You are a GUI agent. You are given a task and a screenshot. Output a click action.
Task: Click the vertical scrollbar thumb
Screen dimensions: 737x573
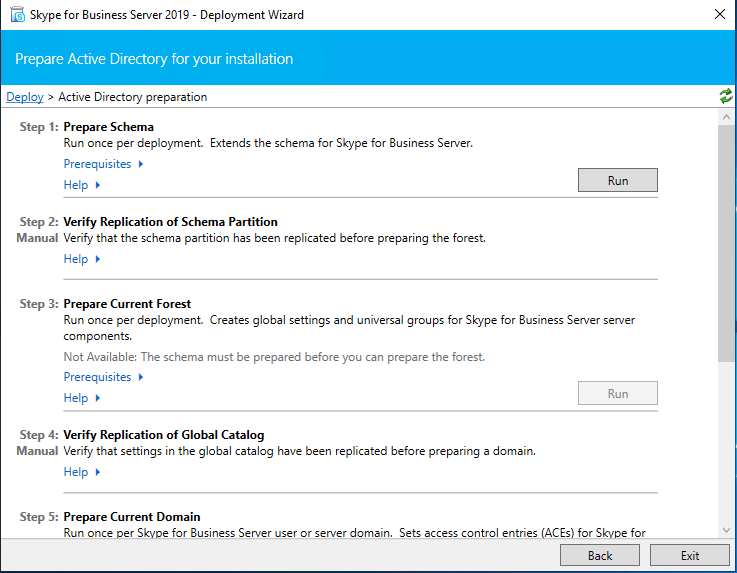click(x=726, y=240)
